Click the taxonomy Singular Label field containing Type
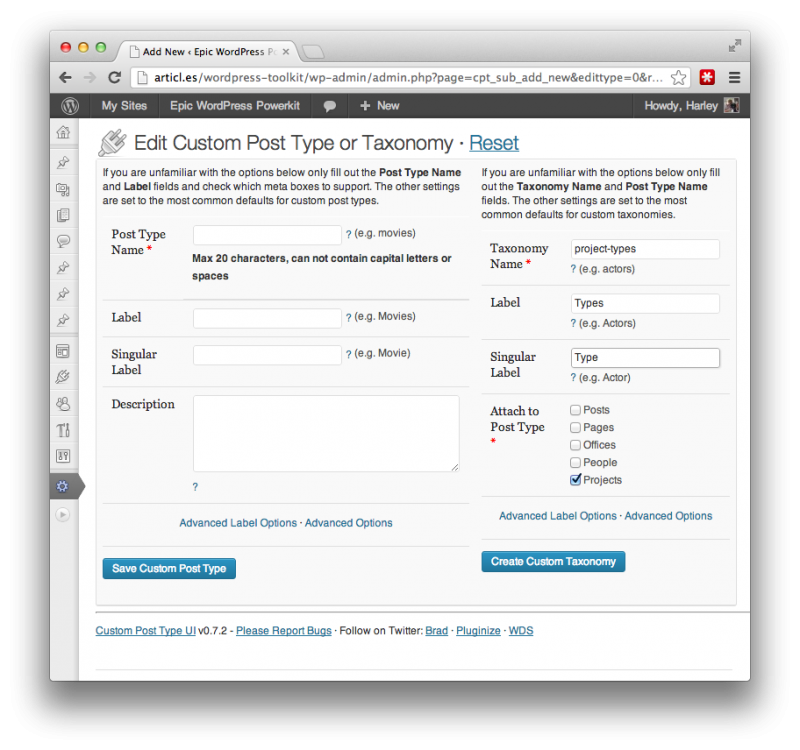 coord(645,358)
